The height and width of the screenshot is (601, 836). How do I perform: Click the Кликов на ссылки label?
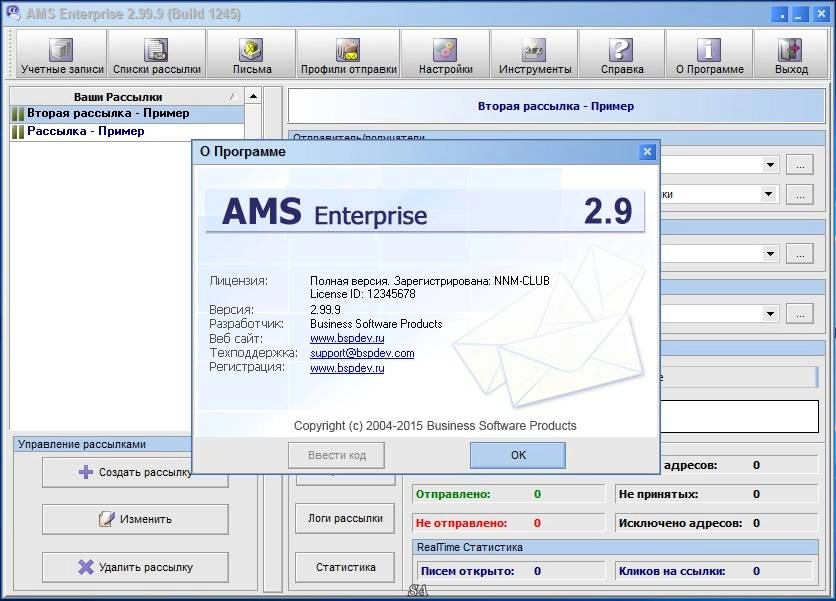[672, 571]
